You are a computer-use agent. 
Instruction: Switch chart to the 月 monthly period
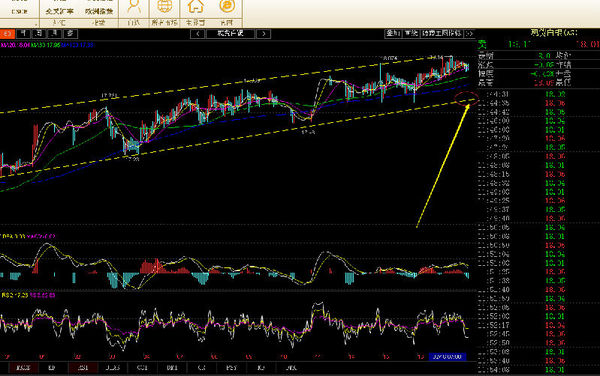tap(55, 34)
